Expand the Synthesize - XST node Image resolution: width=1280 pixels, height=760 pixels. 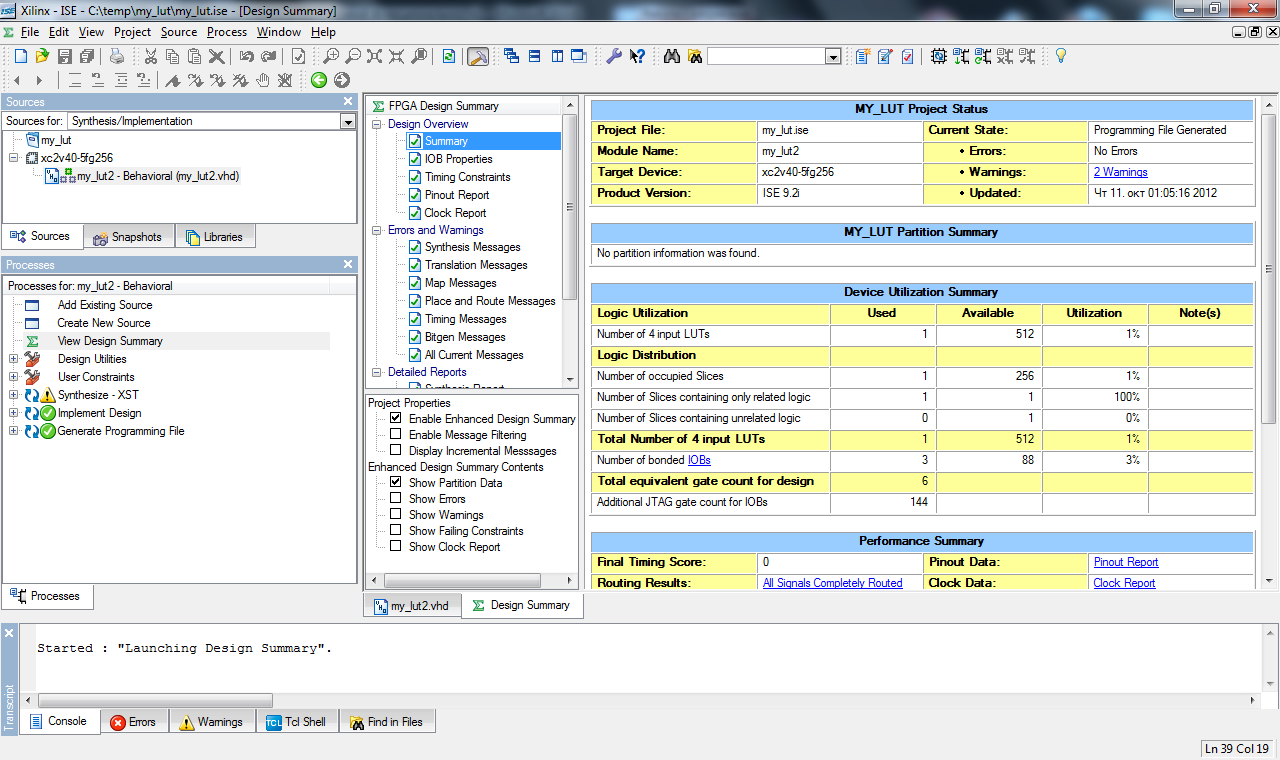[x=13, y=395]
